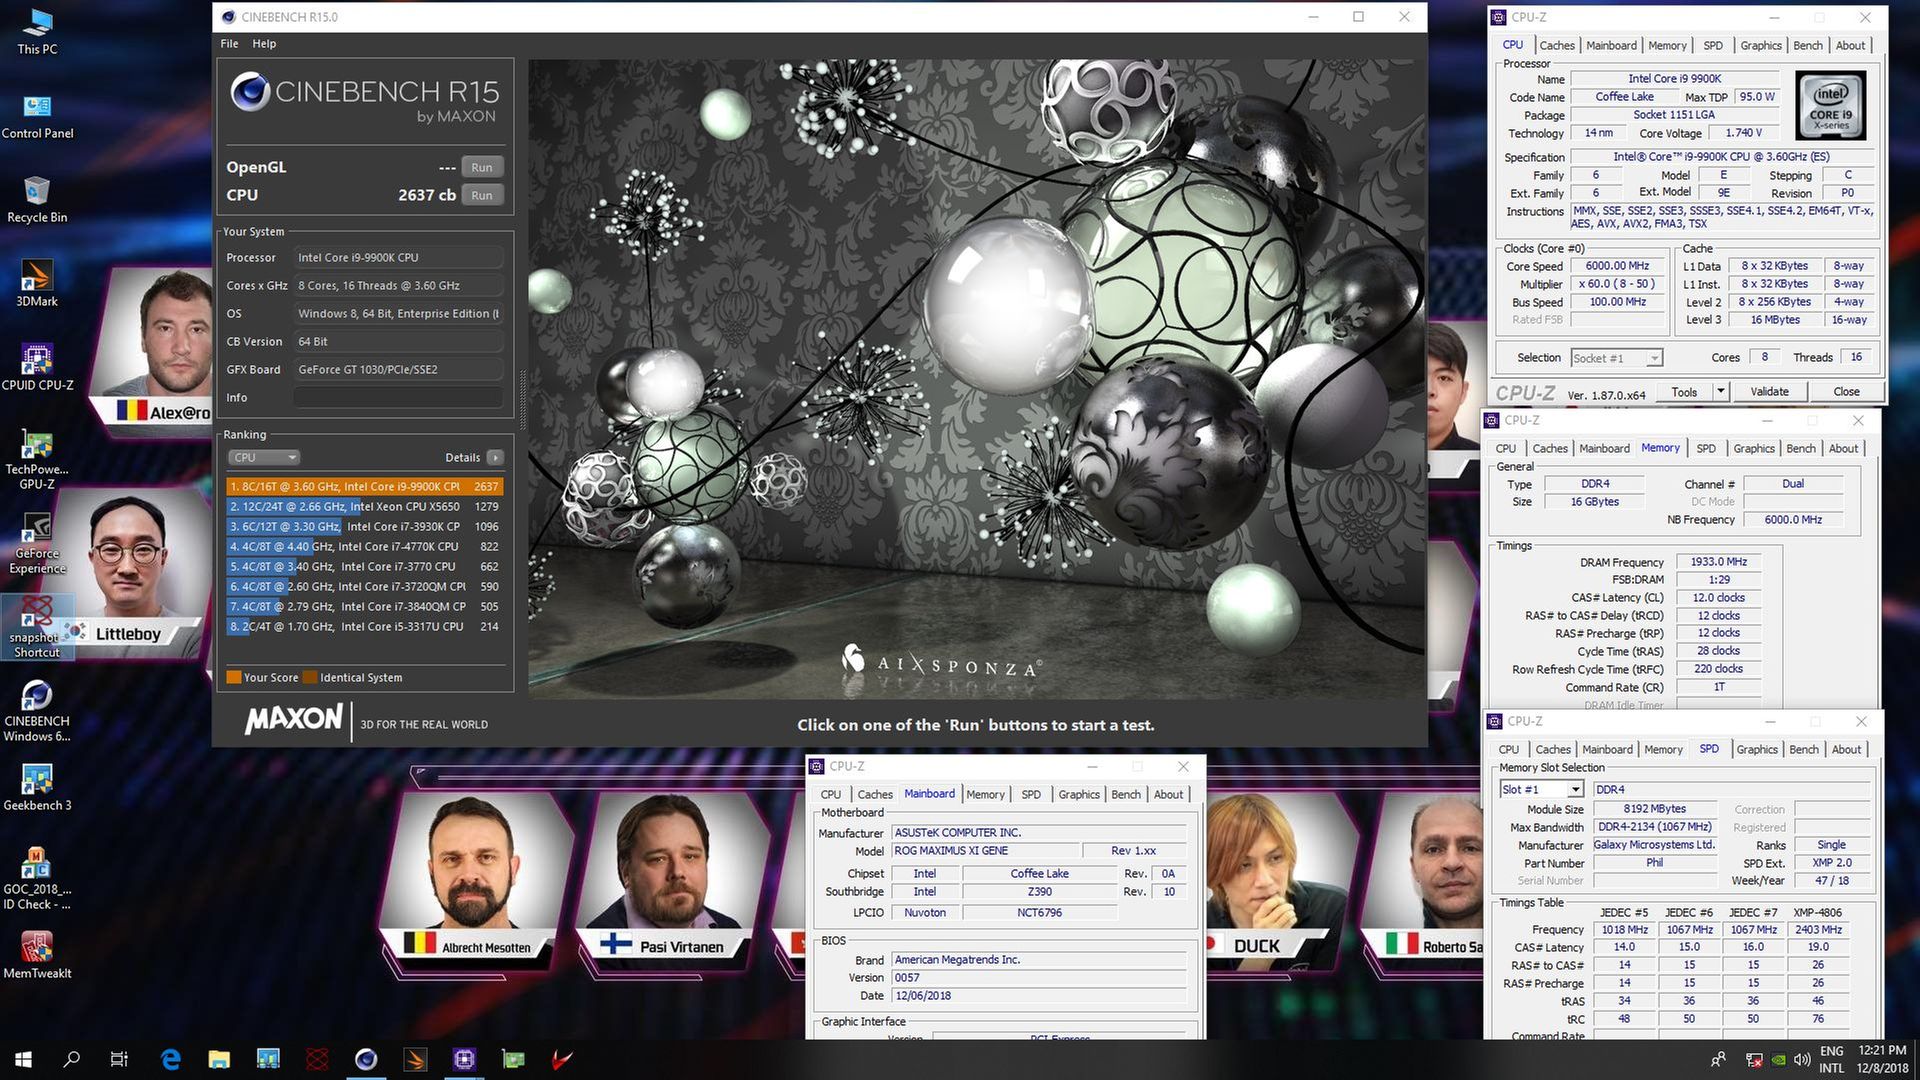Open the Recycle Bin desktop icon
The width and height of the screenshot is (1920, 1080).
click(x=37, y=199)
